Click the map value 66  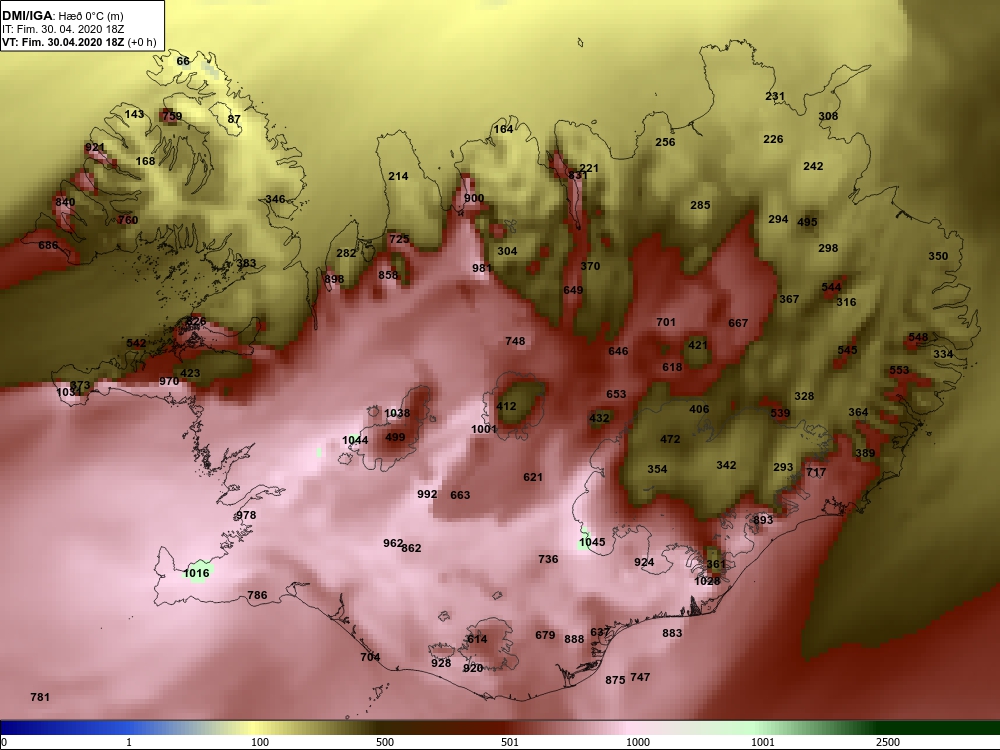(183, 61)
